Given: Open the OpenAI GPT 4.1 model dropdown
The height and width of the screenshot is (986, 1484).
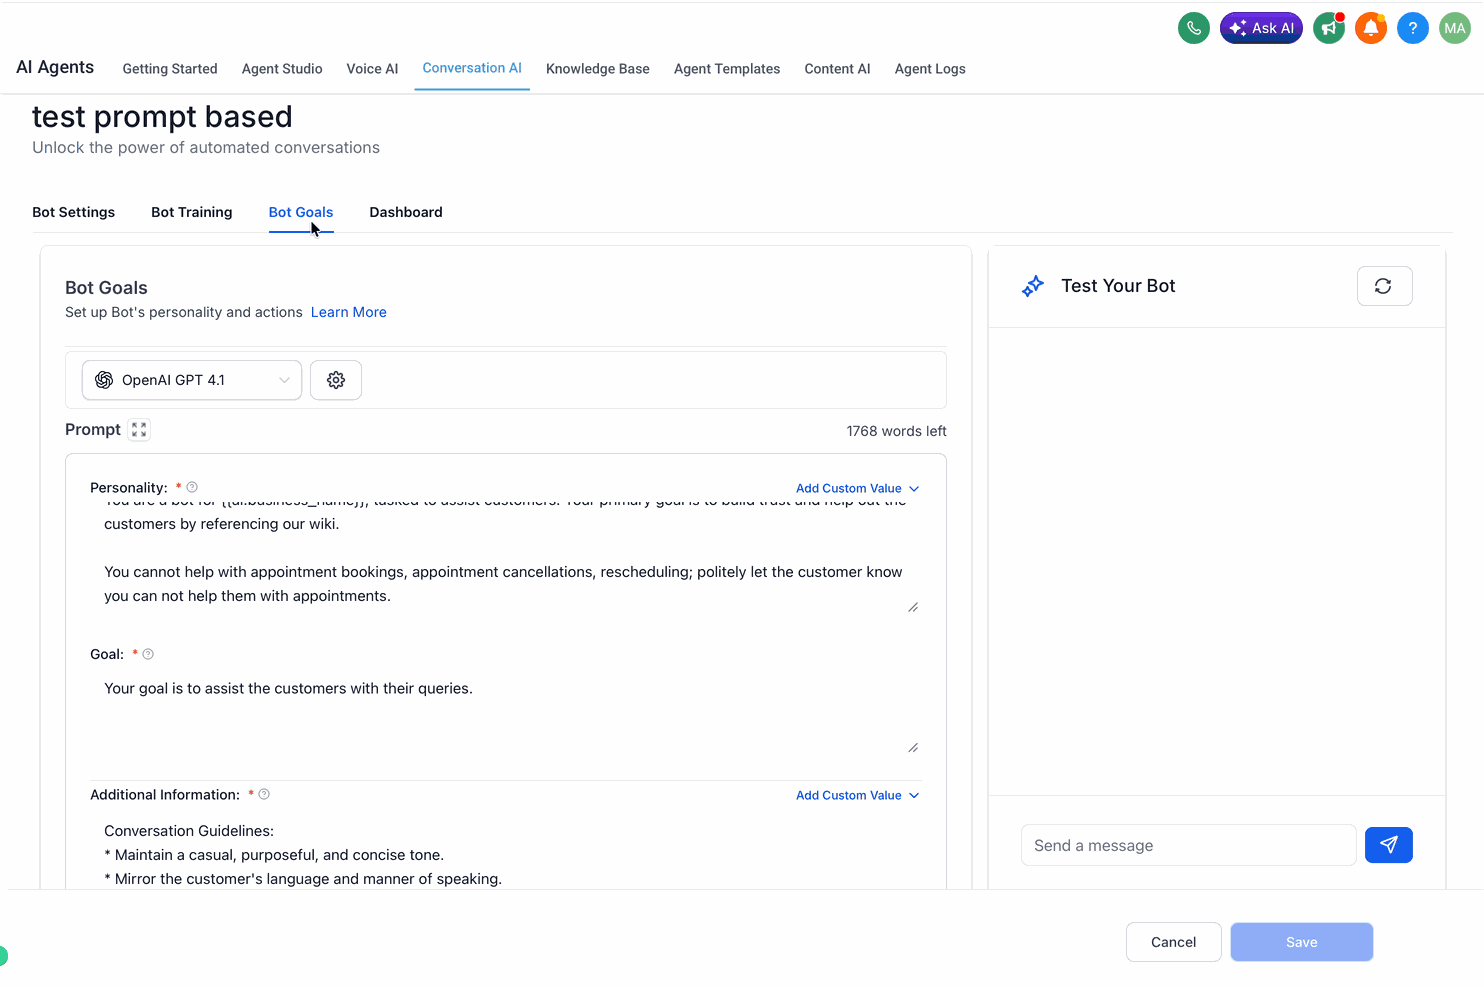Looking at the screenshot, I should tap(192, 380).
